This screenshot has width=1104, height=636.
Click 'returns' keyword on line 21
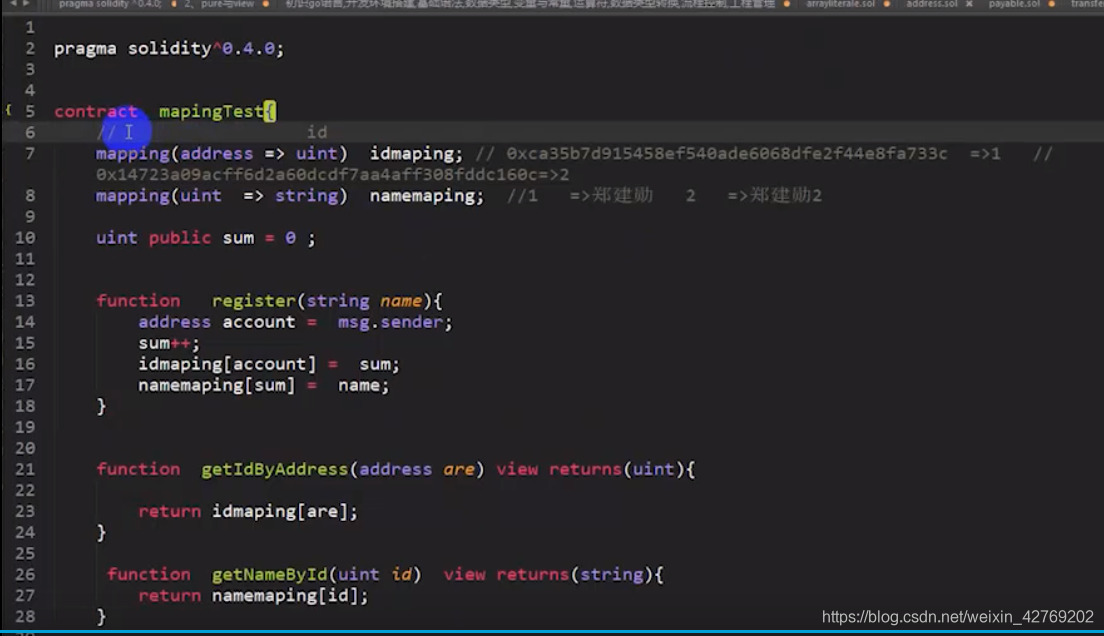tap(585, 469)
